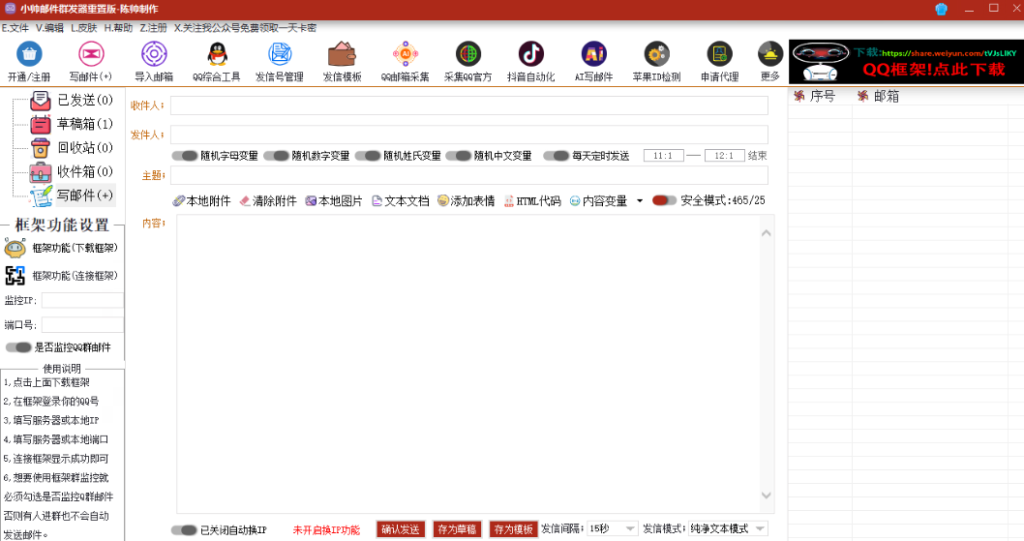The width and height of the screenshot is (1024, 541).
Task: Click the 收件人 input field
Action: pyautogui.click(x=469, y=106)
